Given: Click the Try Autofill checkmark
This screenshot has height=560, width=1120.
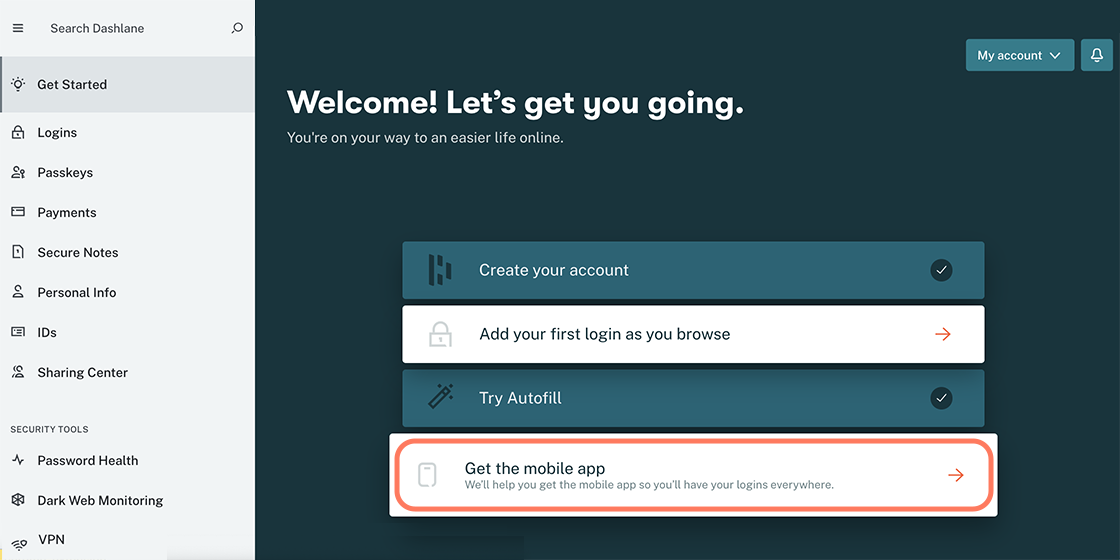Looking at the screenshot, I should click(x=941, y=398).
